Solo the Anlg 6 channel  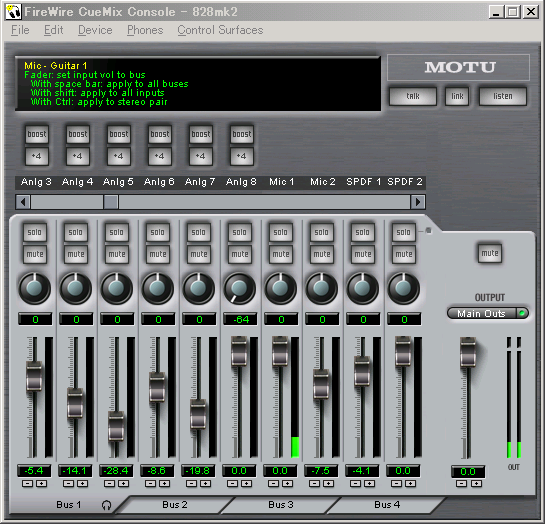click(x=158, y=232)
